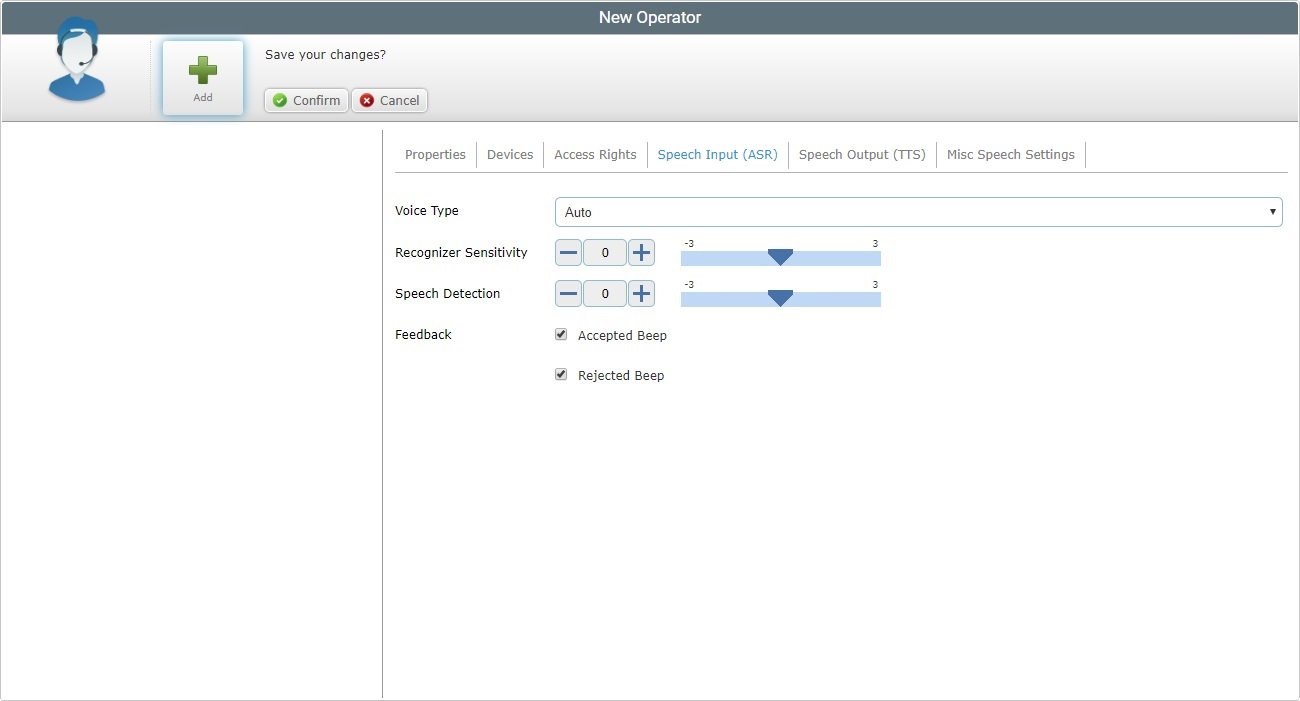Screen dimensions: 1300x701
Task: Decrease Speech Detection with minus icon
Action: pos(568,294)
